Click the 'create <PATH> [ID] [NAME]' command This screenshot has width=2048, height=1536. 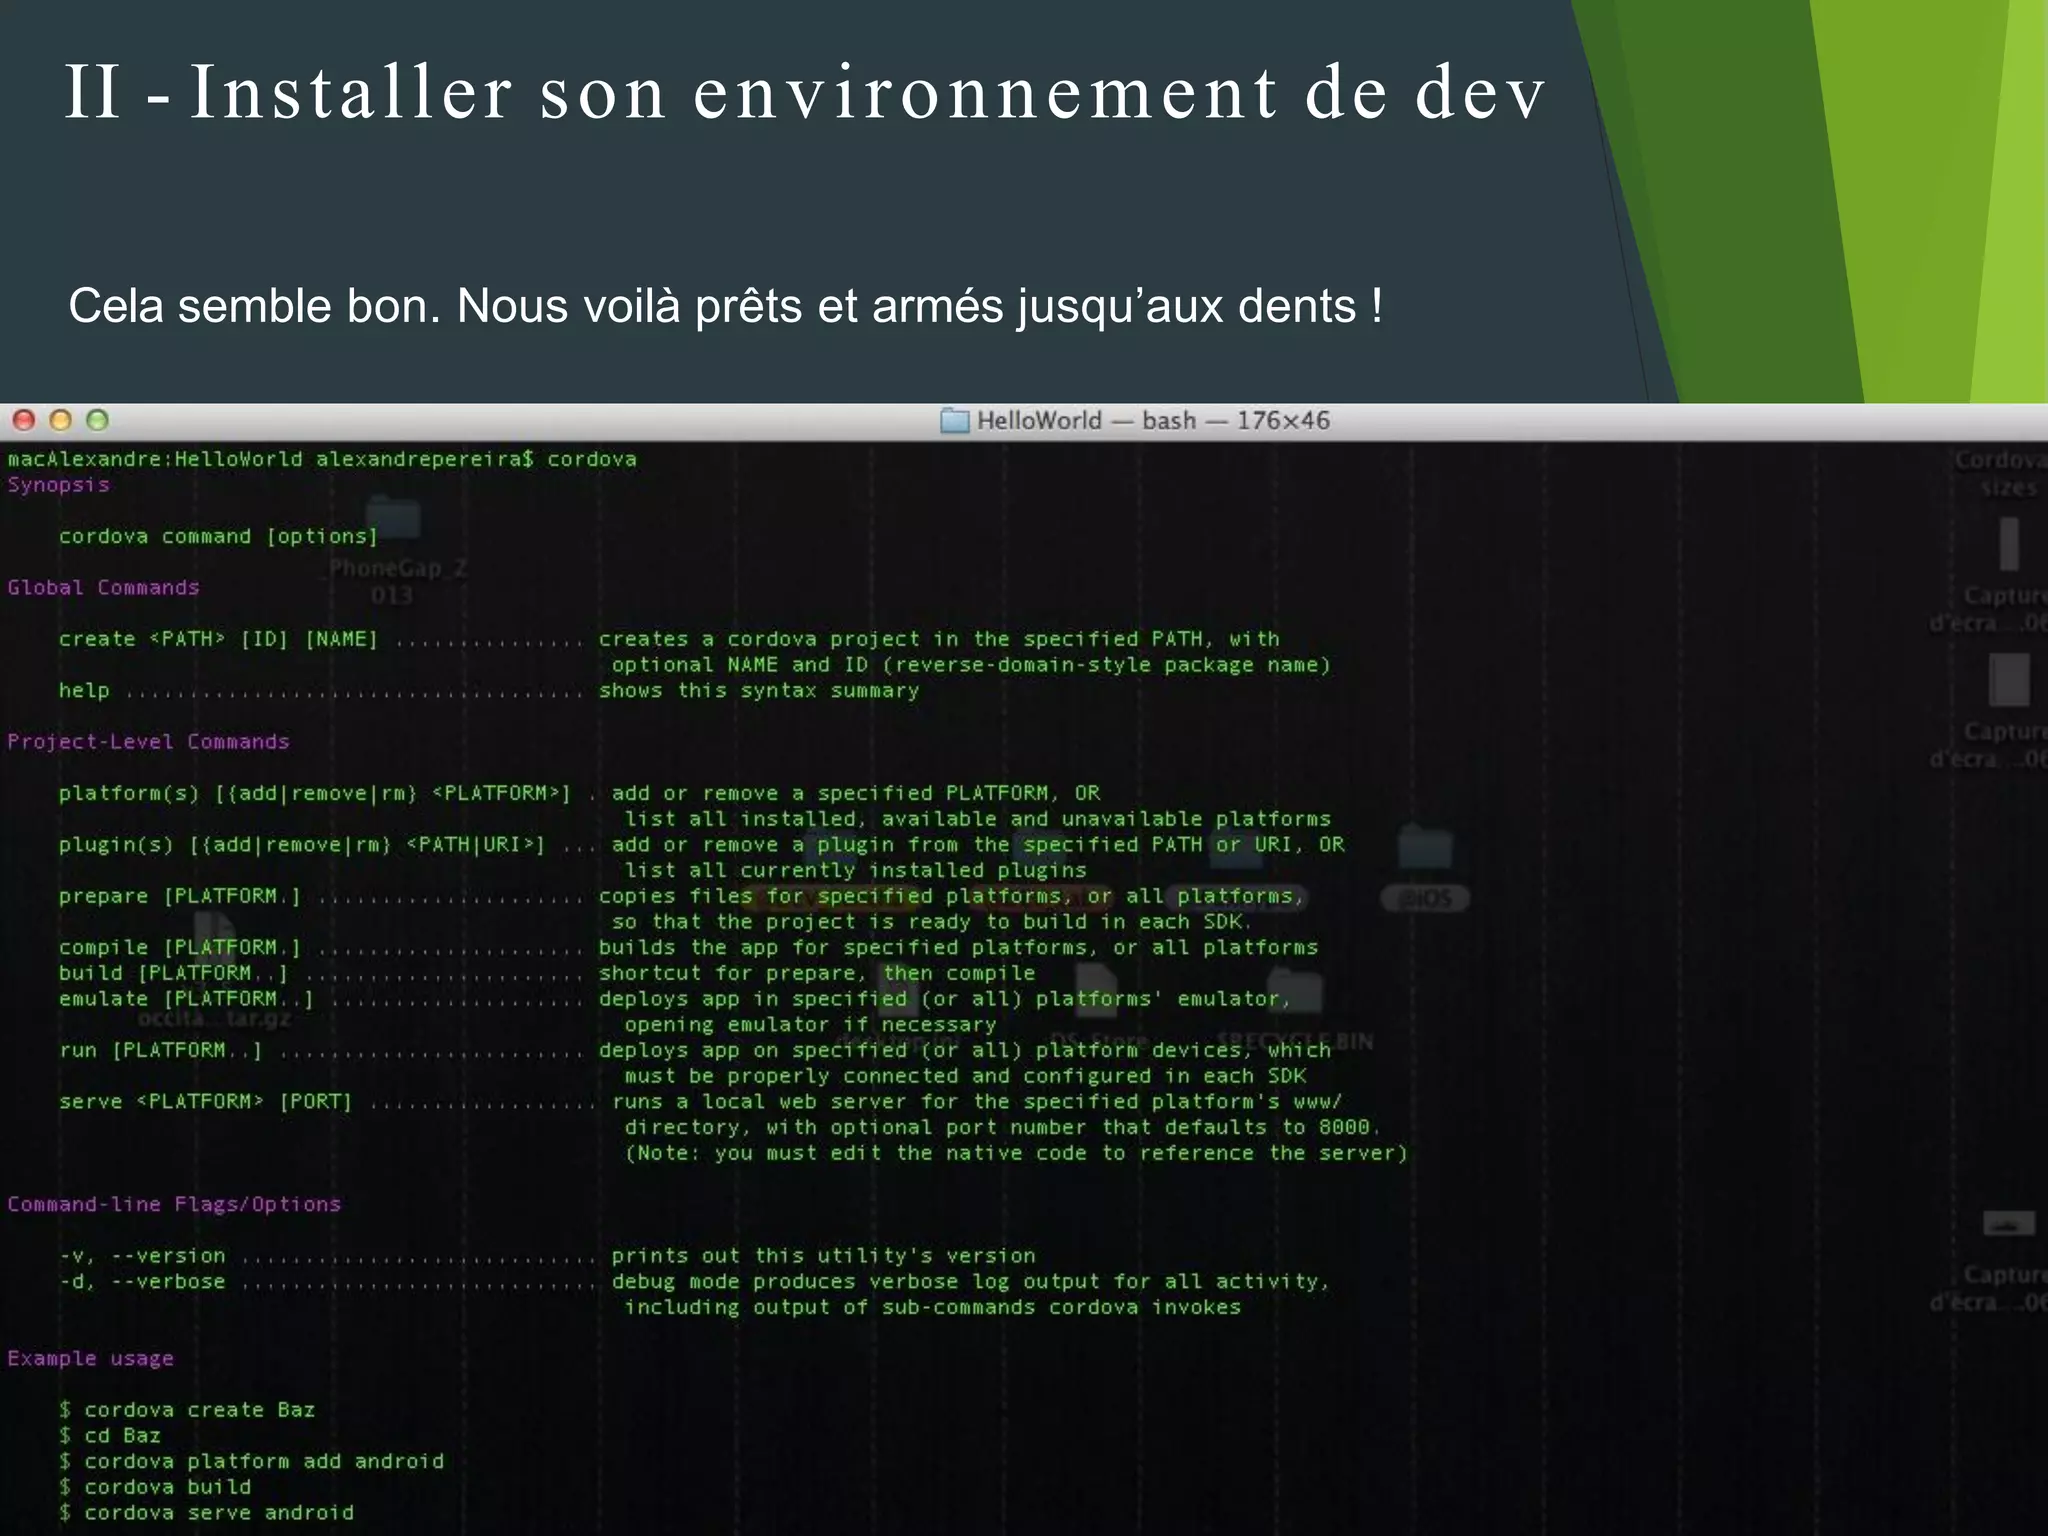(x=218, y=639)
